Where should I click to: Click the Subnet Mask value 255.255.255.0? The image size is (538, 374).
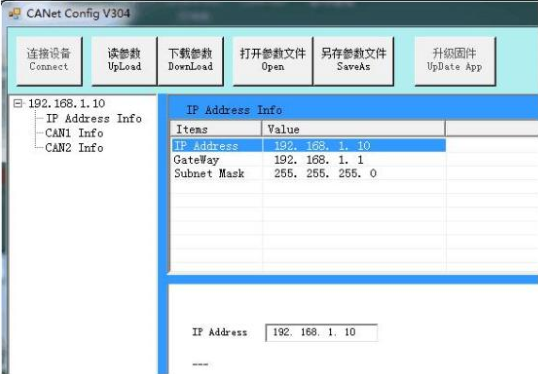coord(325,173)
